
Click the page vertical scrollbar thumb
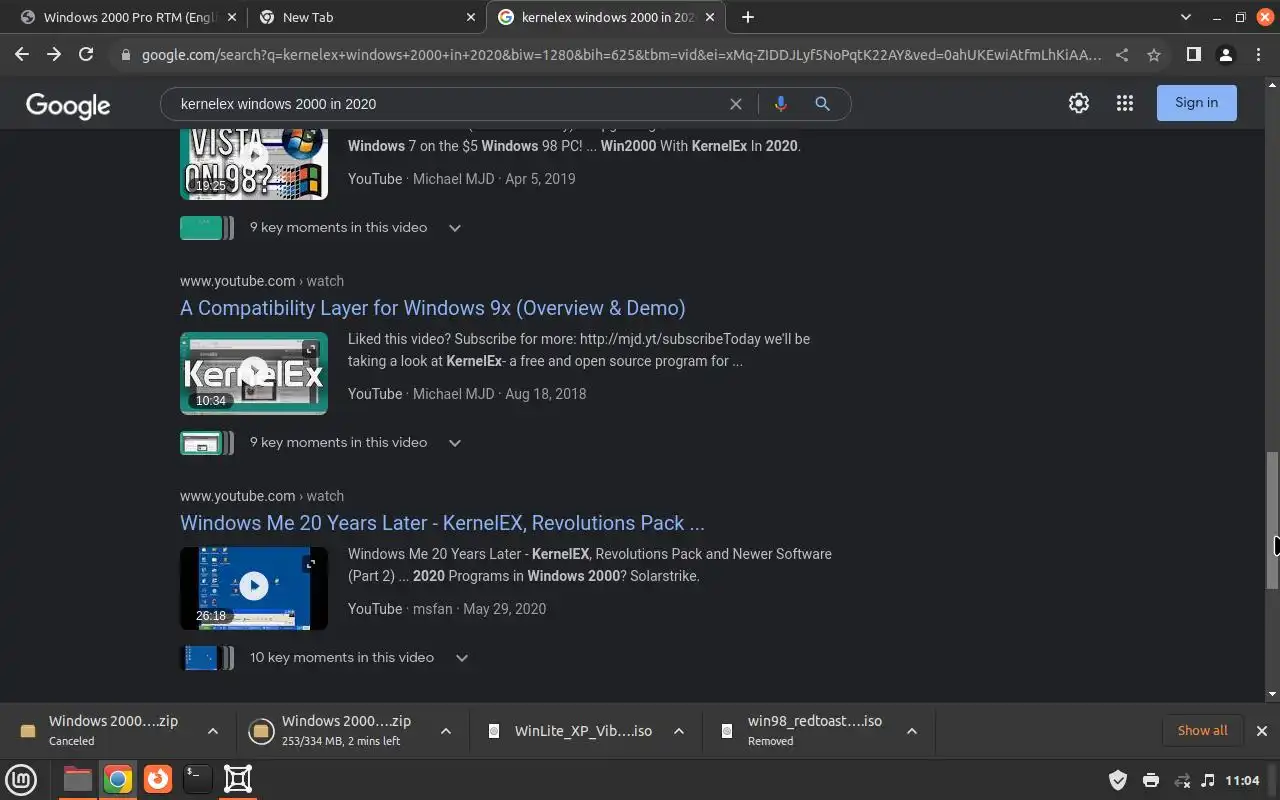(1272, 520)
